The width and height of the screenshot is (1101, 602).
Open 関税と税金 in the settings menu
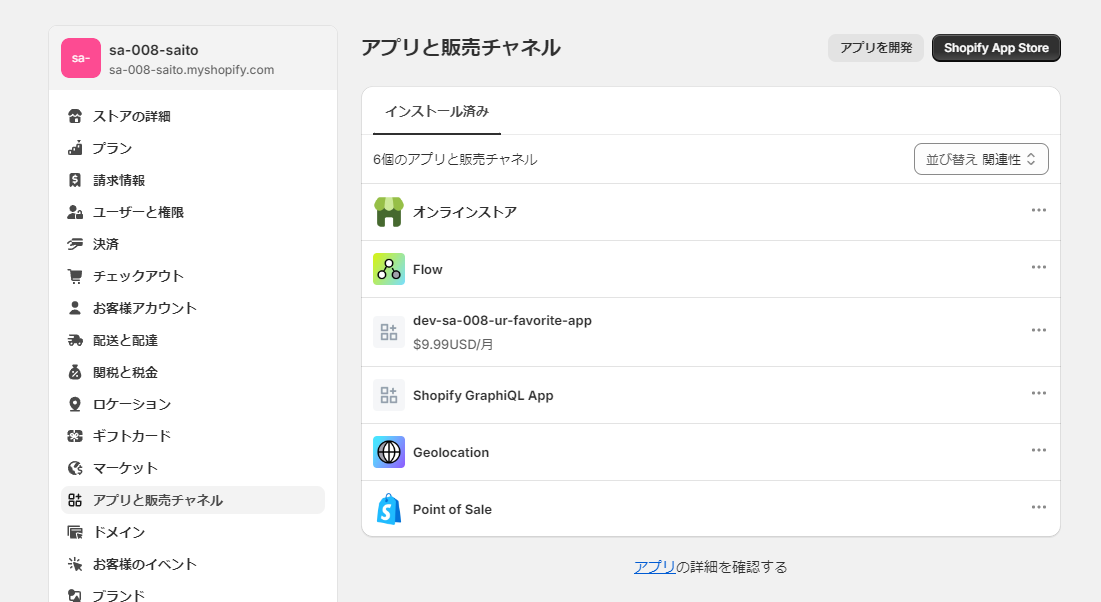pos(193,372)
